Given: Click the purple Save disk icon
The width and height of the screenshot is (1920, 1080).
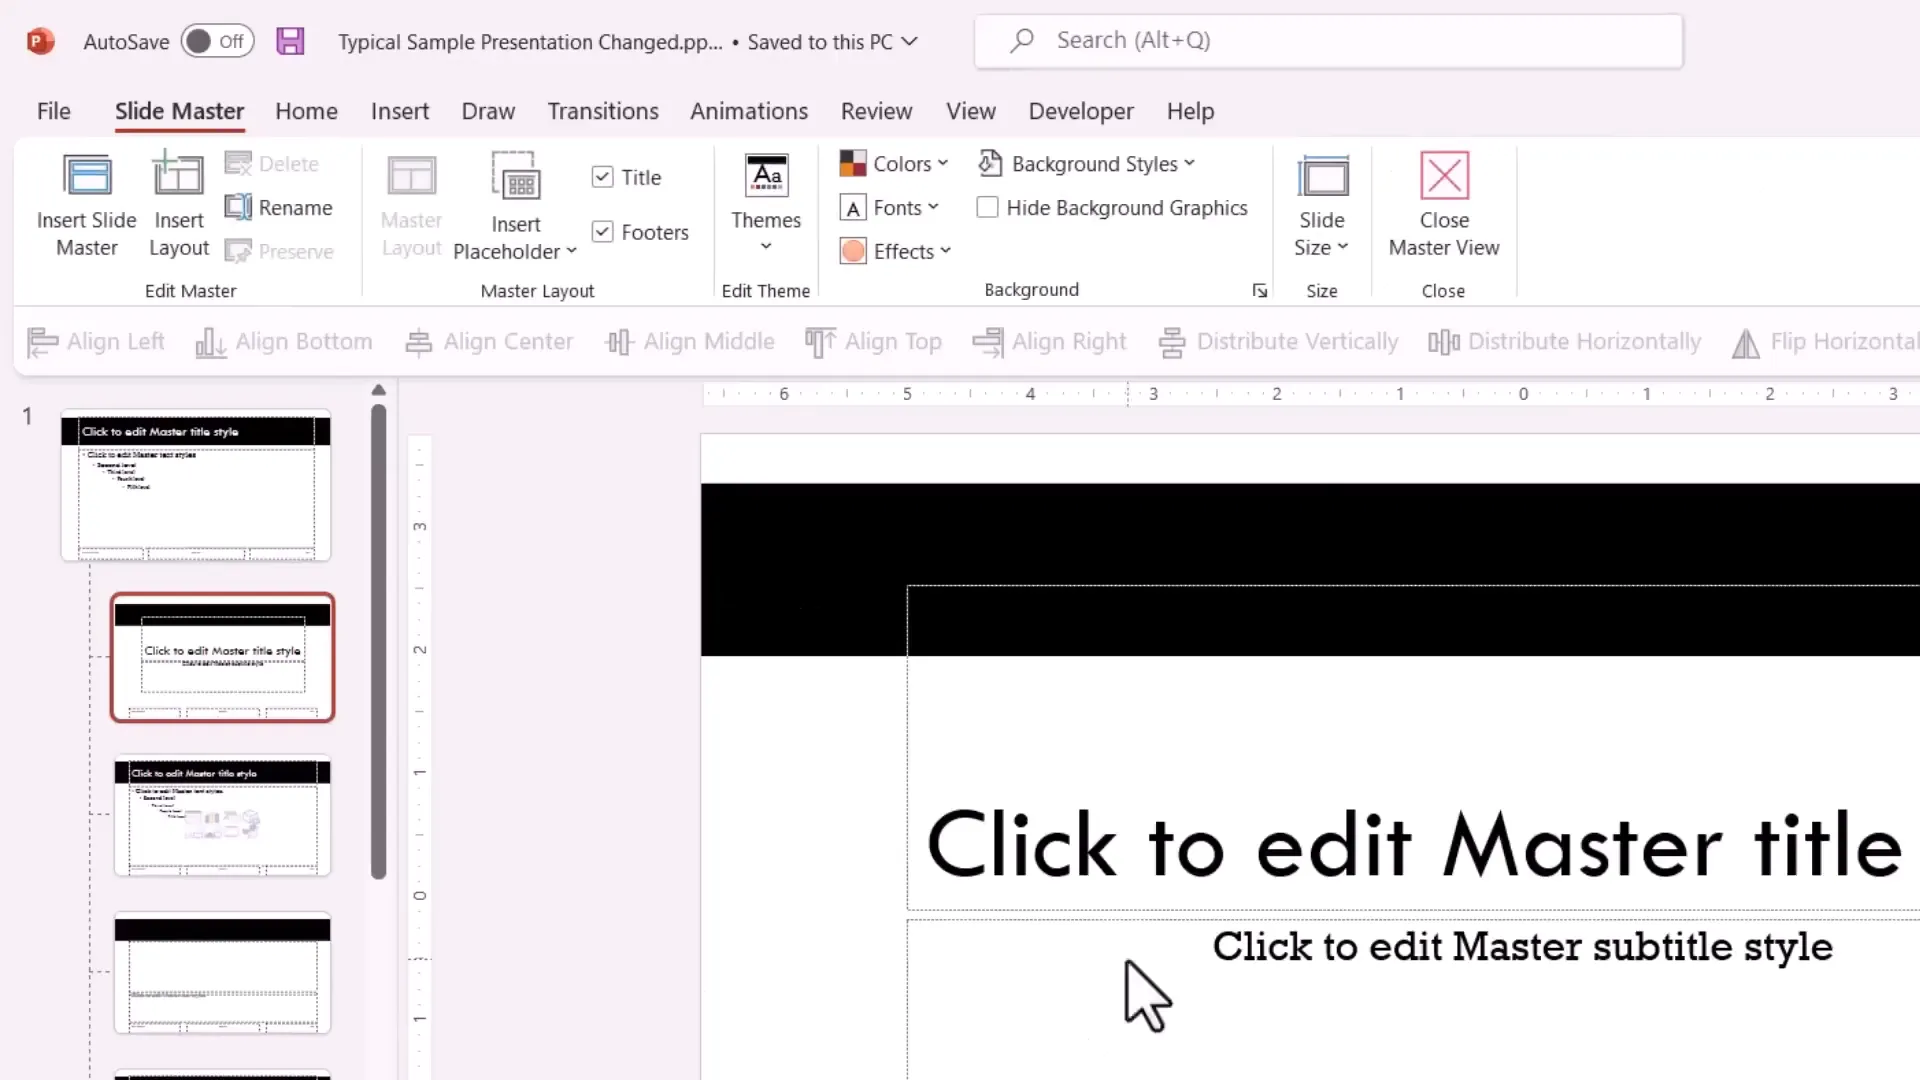Looking at the screenshot, I should [x=290, y=41].
